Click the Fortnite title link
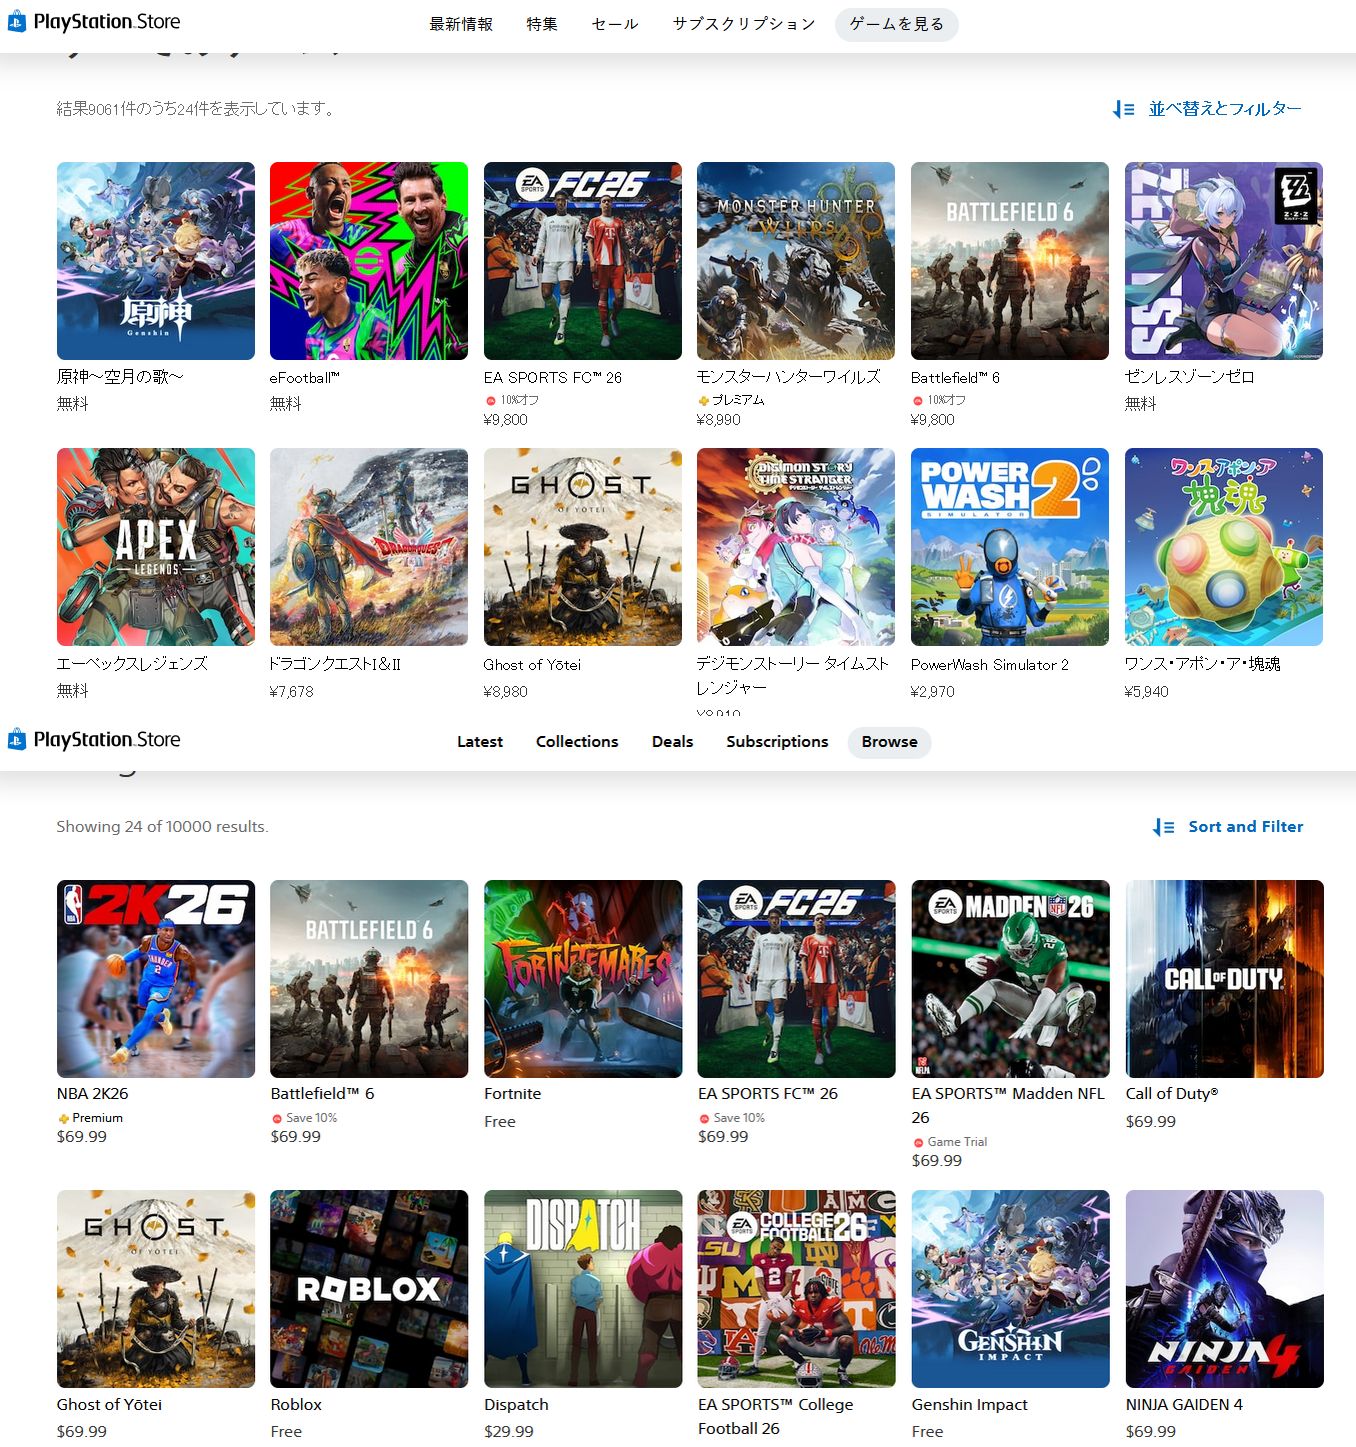1356x1447 pixels. click(x=513, y=1094)
